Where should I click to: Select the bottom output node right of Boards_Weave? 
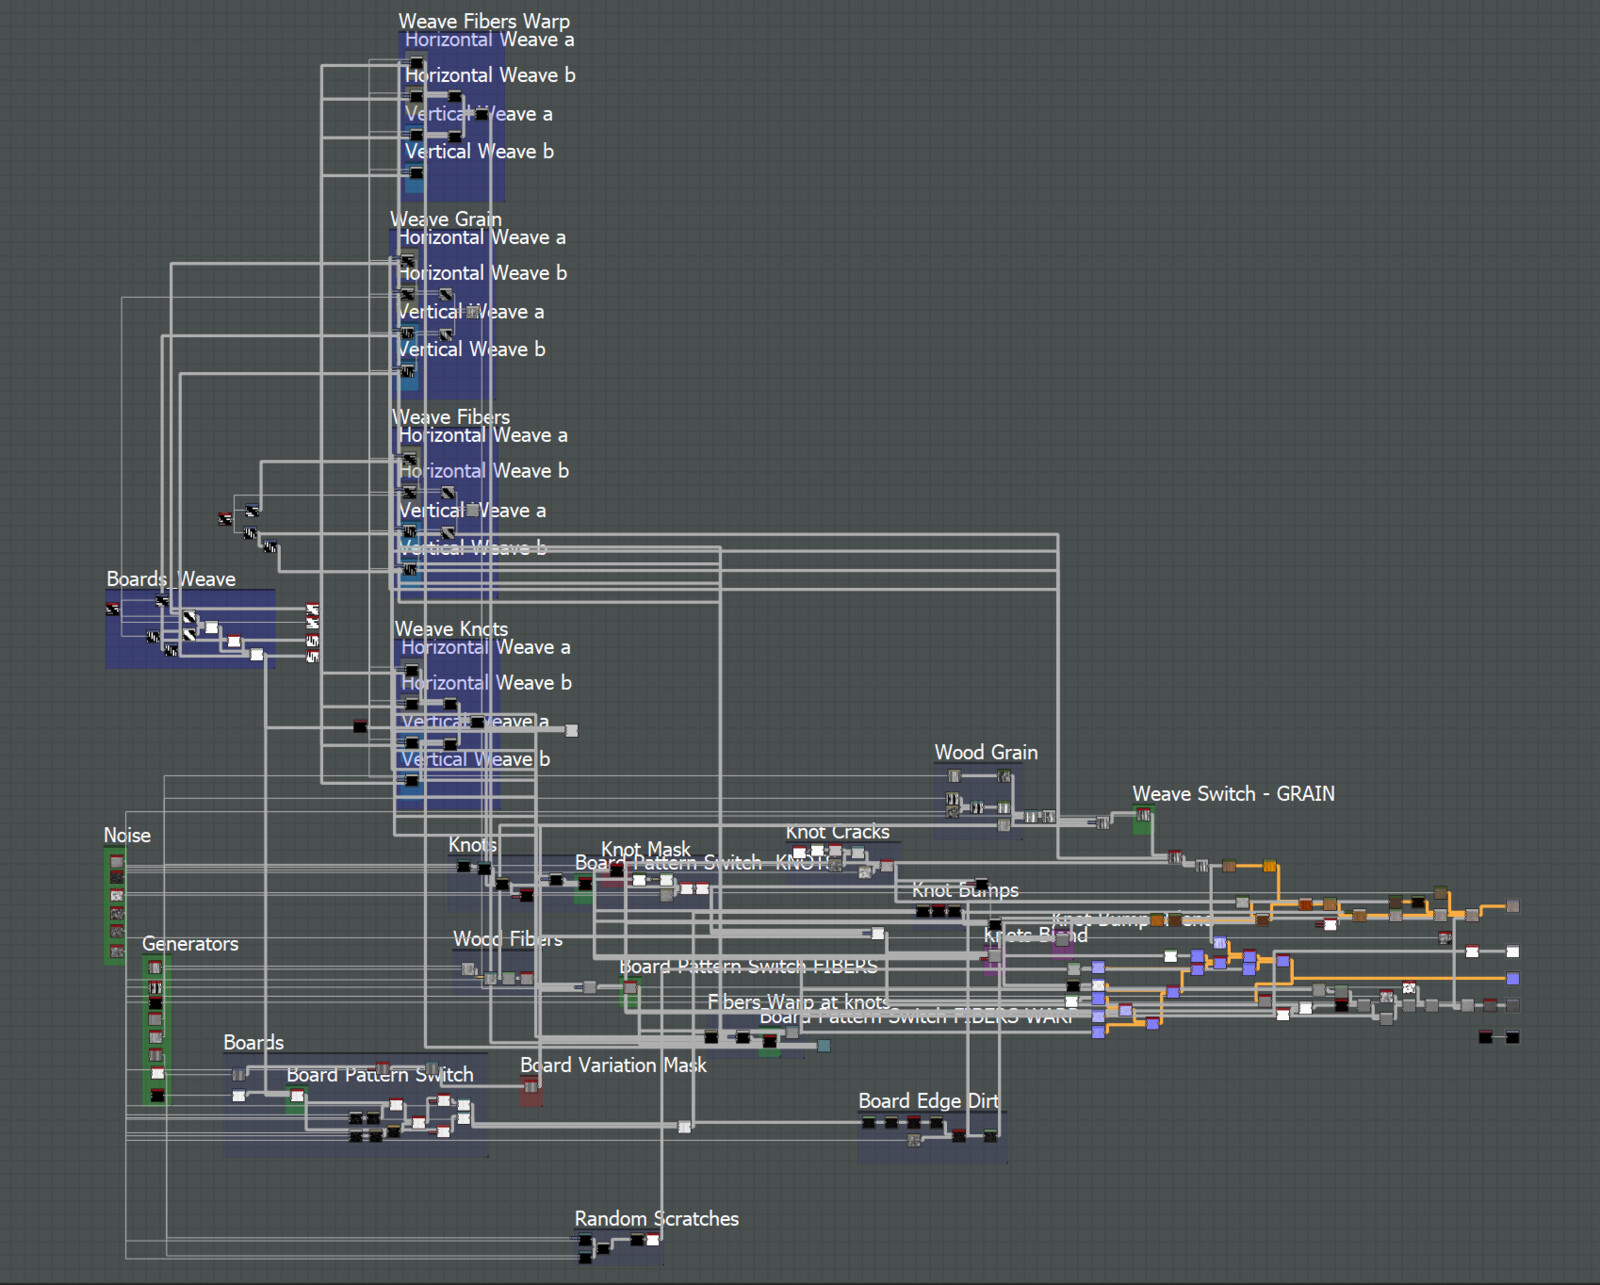(312, 656)
